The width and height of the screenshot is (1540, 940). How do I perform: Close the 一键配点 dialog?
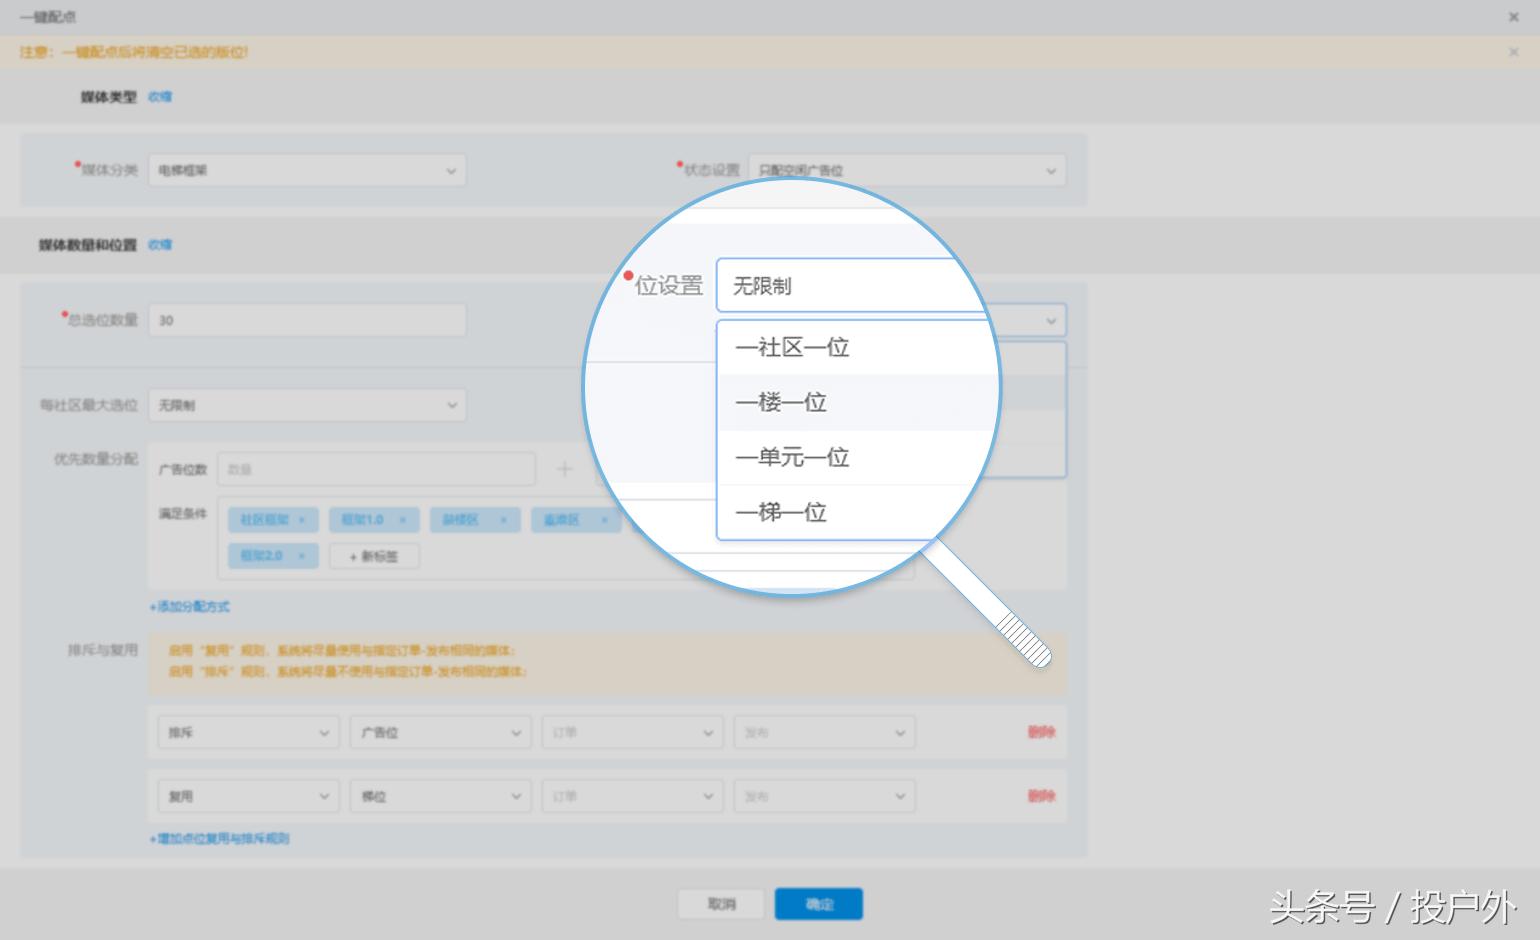pos(1513,17)
